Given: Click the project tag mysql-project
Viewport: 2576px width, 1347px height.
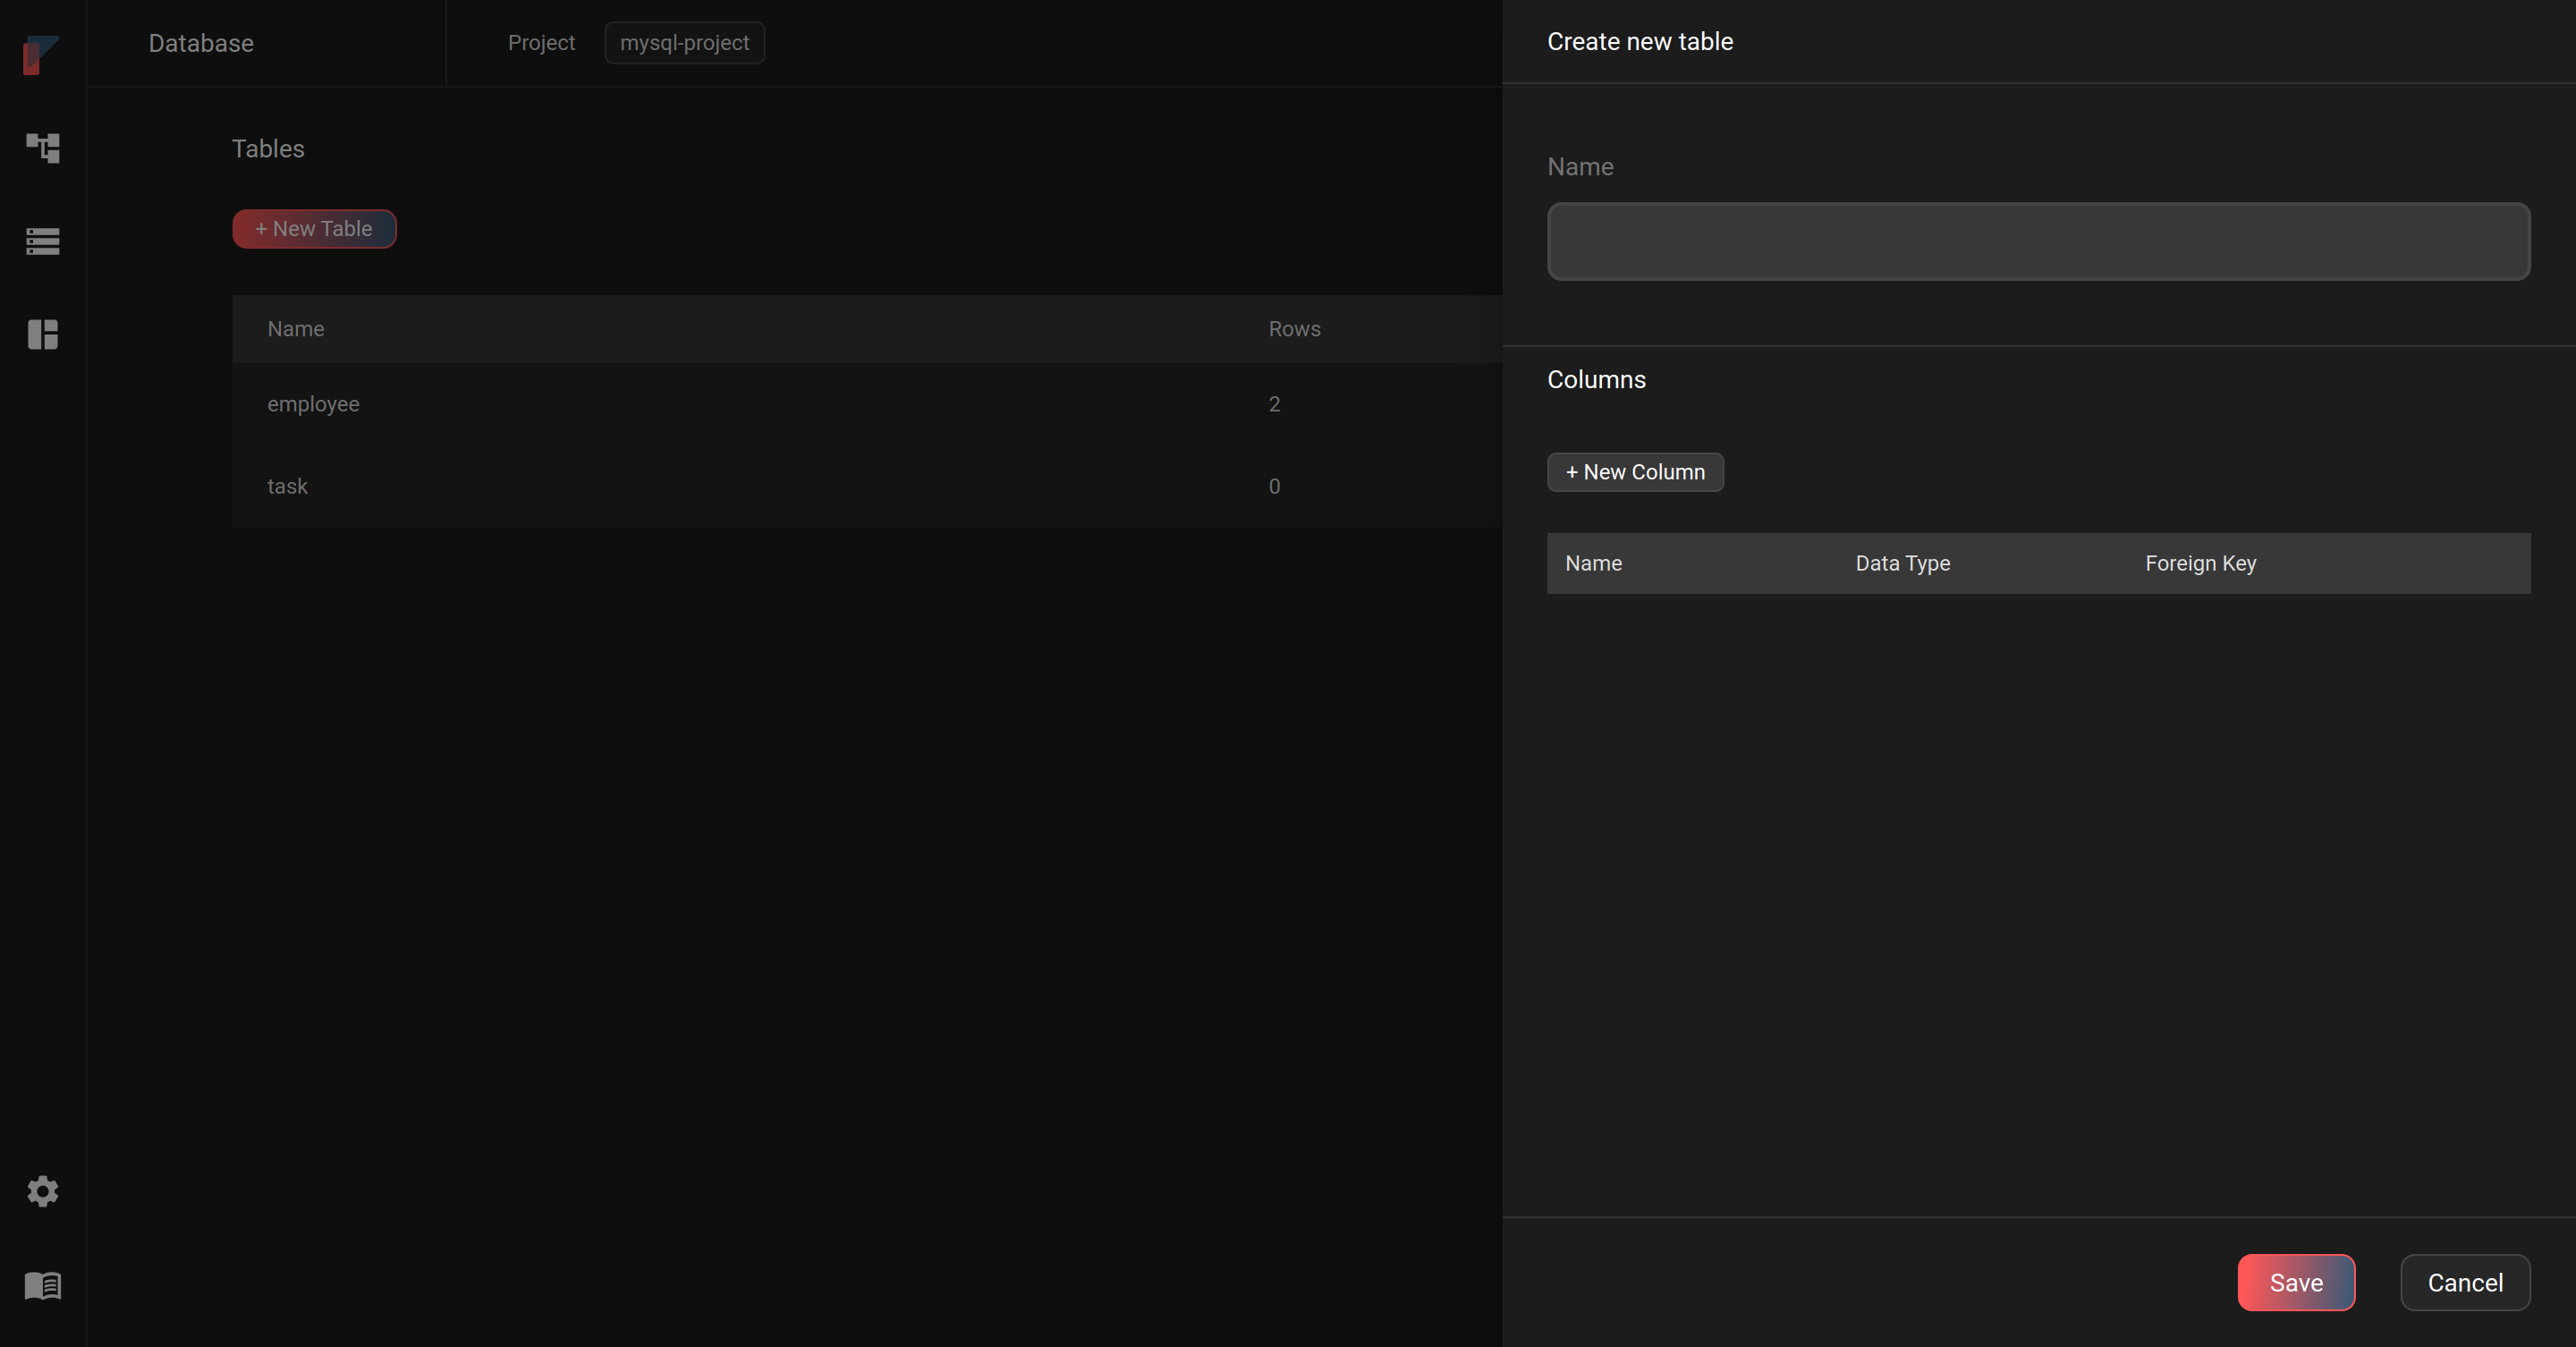Looking at the screenshot, I should click(x=685, y=41).
